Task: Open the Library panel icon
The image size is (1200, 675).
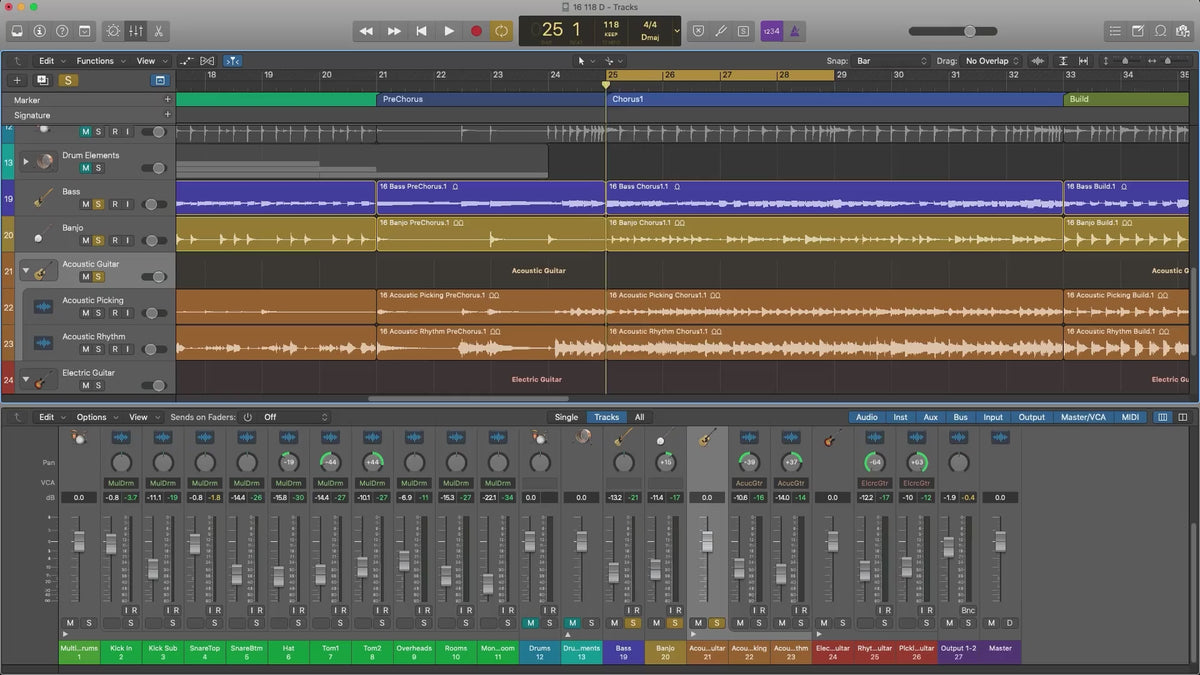Action: point(18,31)
